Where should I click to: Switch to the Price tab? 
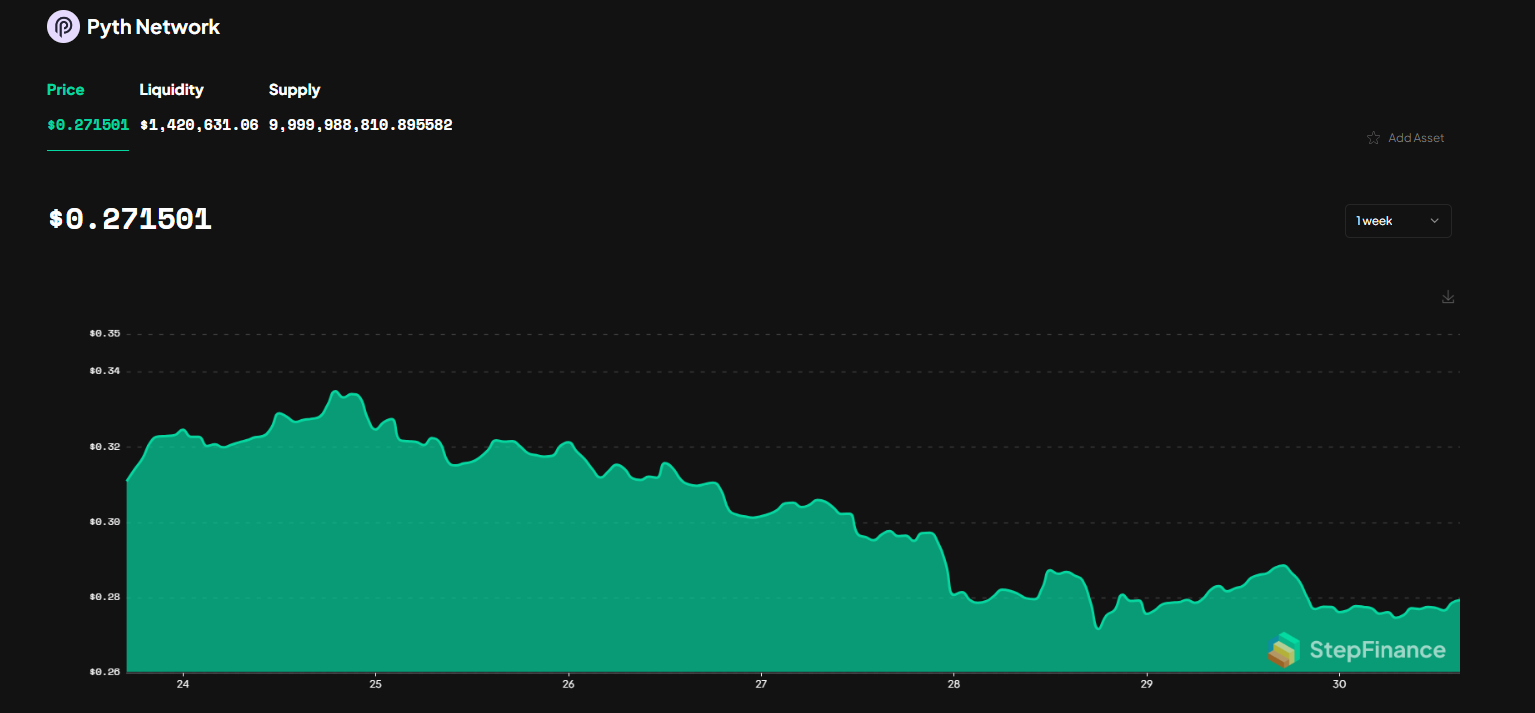coord(66,90)
